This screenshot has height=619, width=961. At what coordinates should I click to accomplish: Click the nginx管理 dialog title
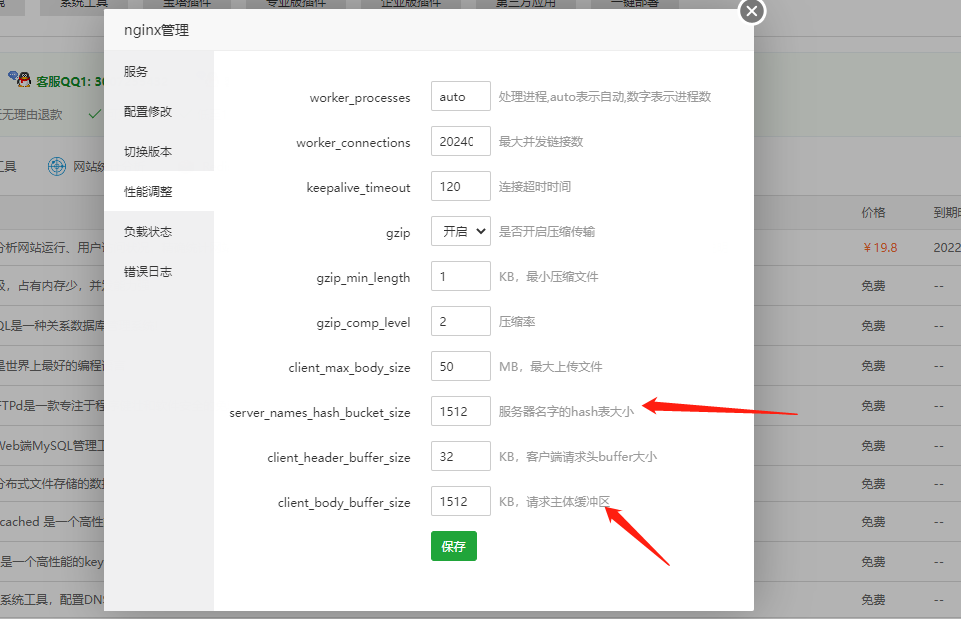[156, 30]
